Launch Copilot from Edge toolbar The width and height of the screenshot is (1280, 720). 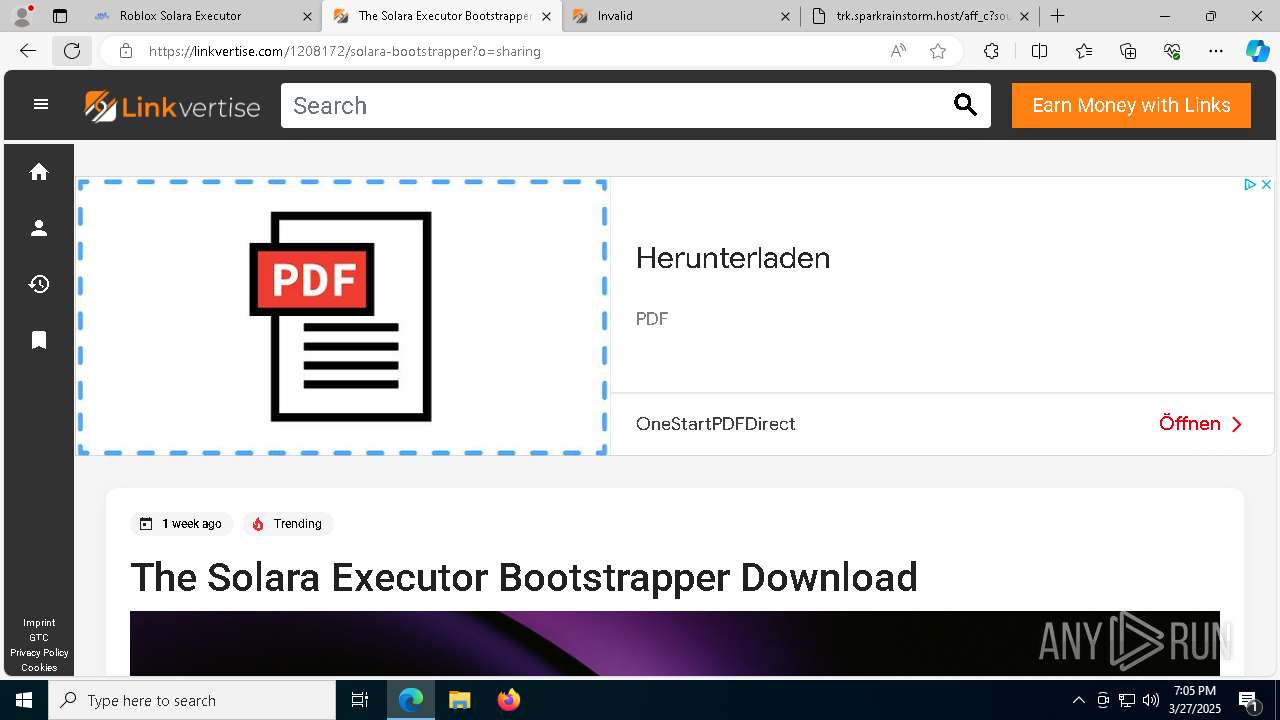pyautogui.click(x=1257, y=51)
